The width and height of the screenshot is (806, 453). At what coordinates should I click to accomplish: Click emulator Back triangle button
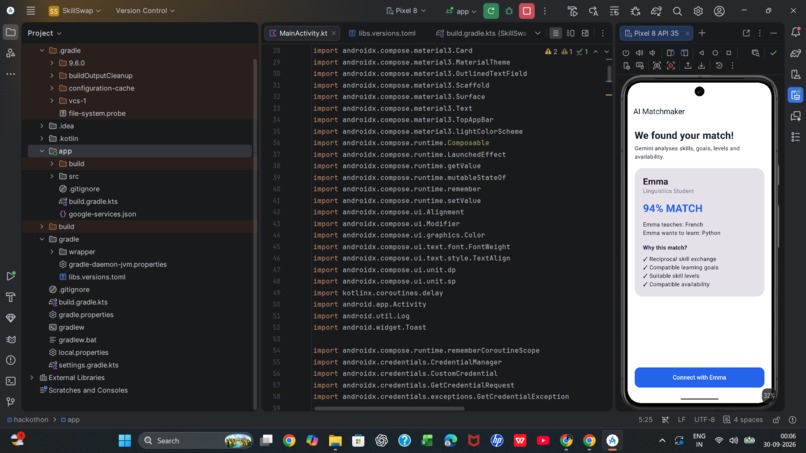701,52
